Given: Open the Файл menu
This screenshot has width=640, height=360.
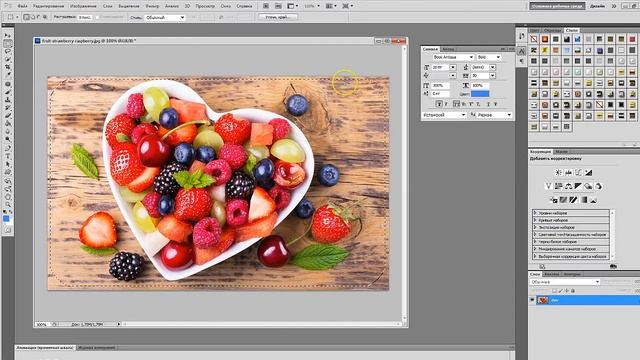Looking at the screenshot, I should click(22, 6).
